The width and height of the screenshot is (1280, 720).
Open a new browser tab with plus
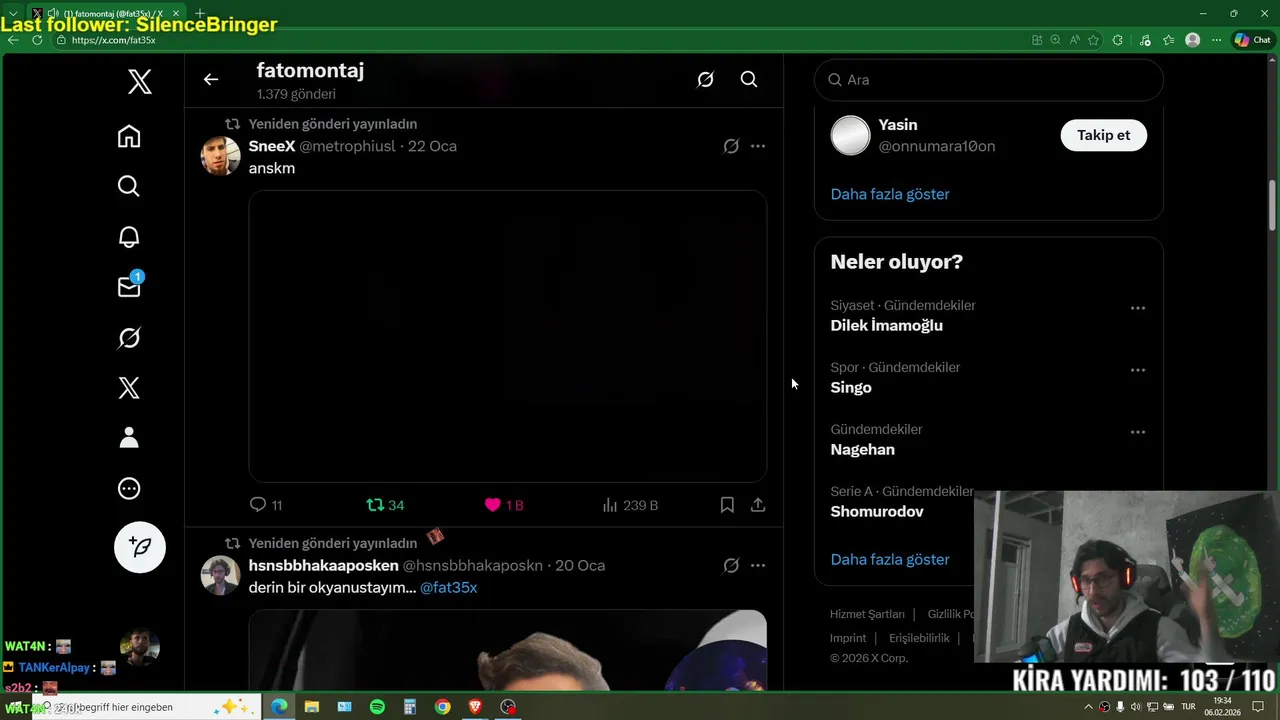pyautogui.click(x=199, y=13)
